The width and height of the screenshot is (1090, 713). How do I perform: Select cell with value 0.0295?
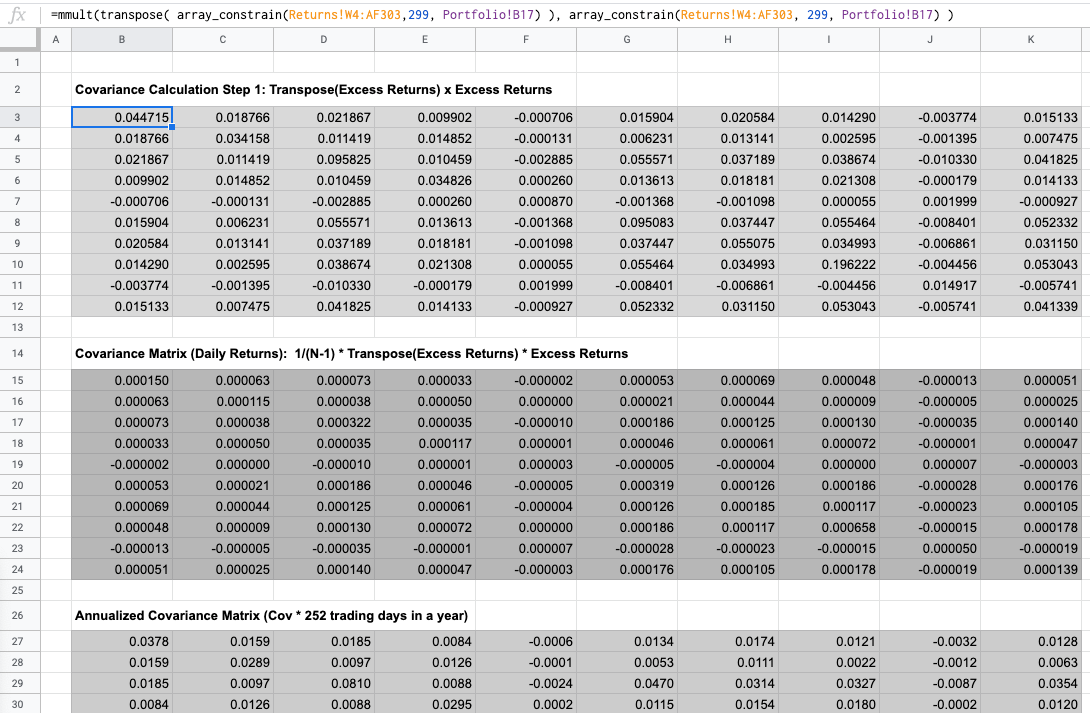(x=425, y=704)
